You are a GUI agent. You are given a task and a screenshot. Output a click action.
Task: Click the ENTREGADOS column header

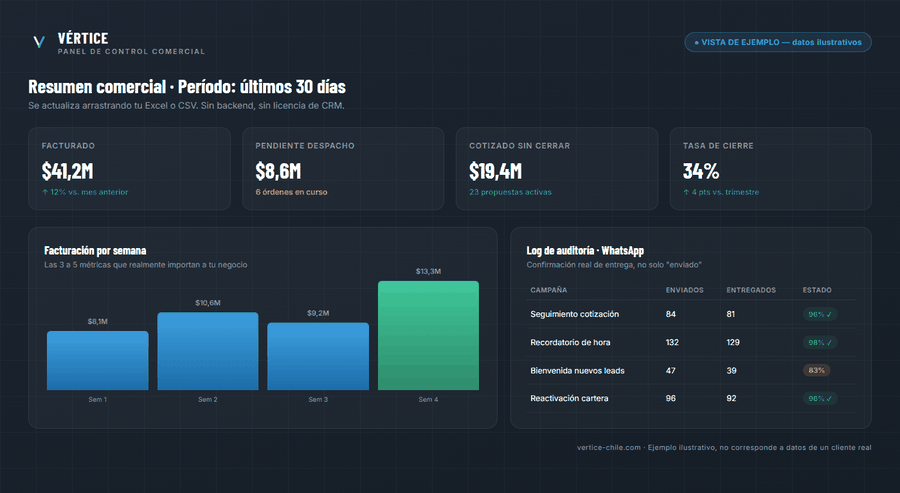click(751, 290)
